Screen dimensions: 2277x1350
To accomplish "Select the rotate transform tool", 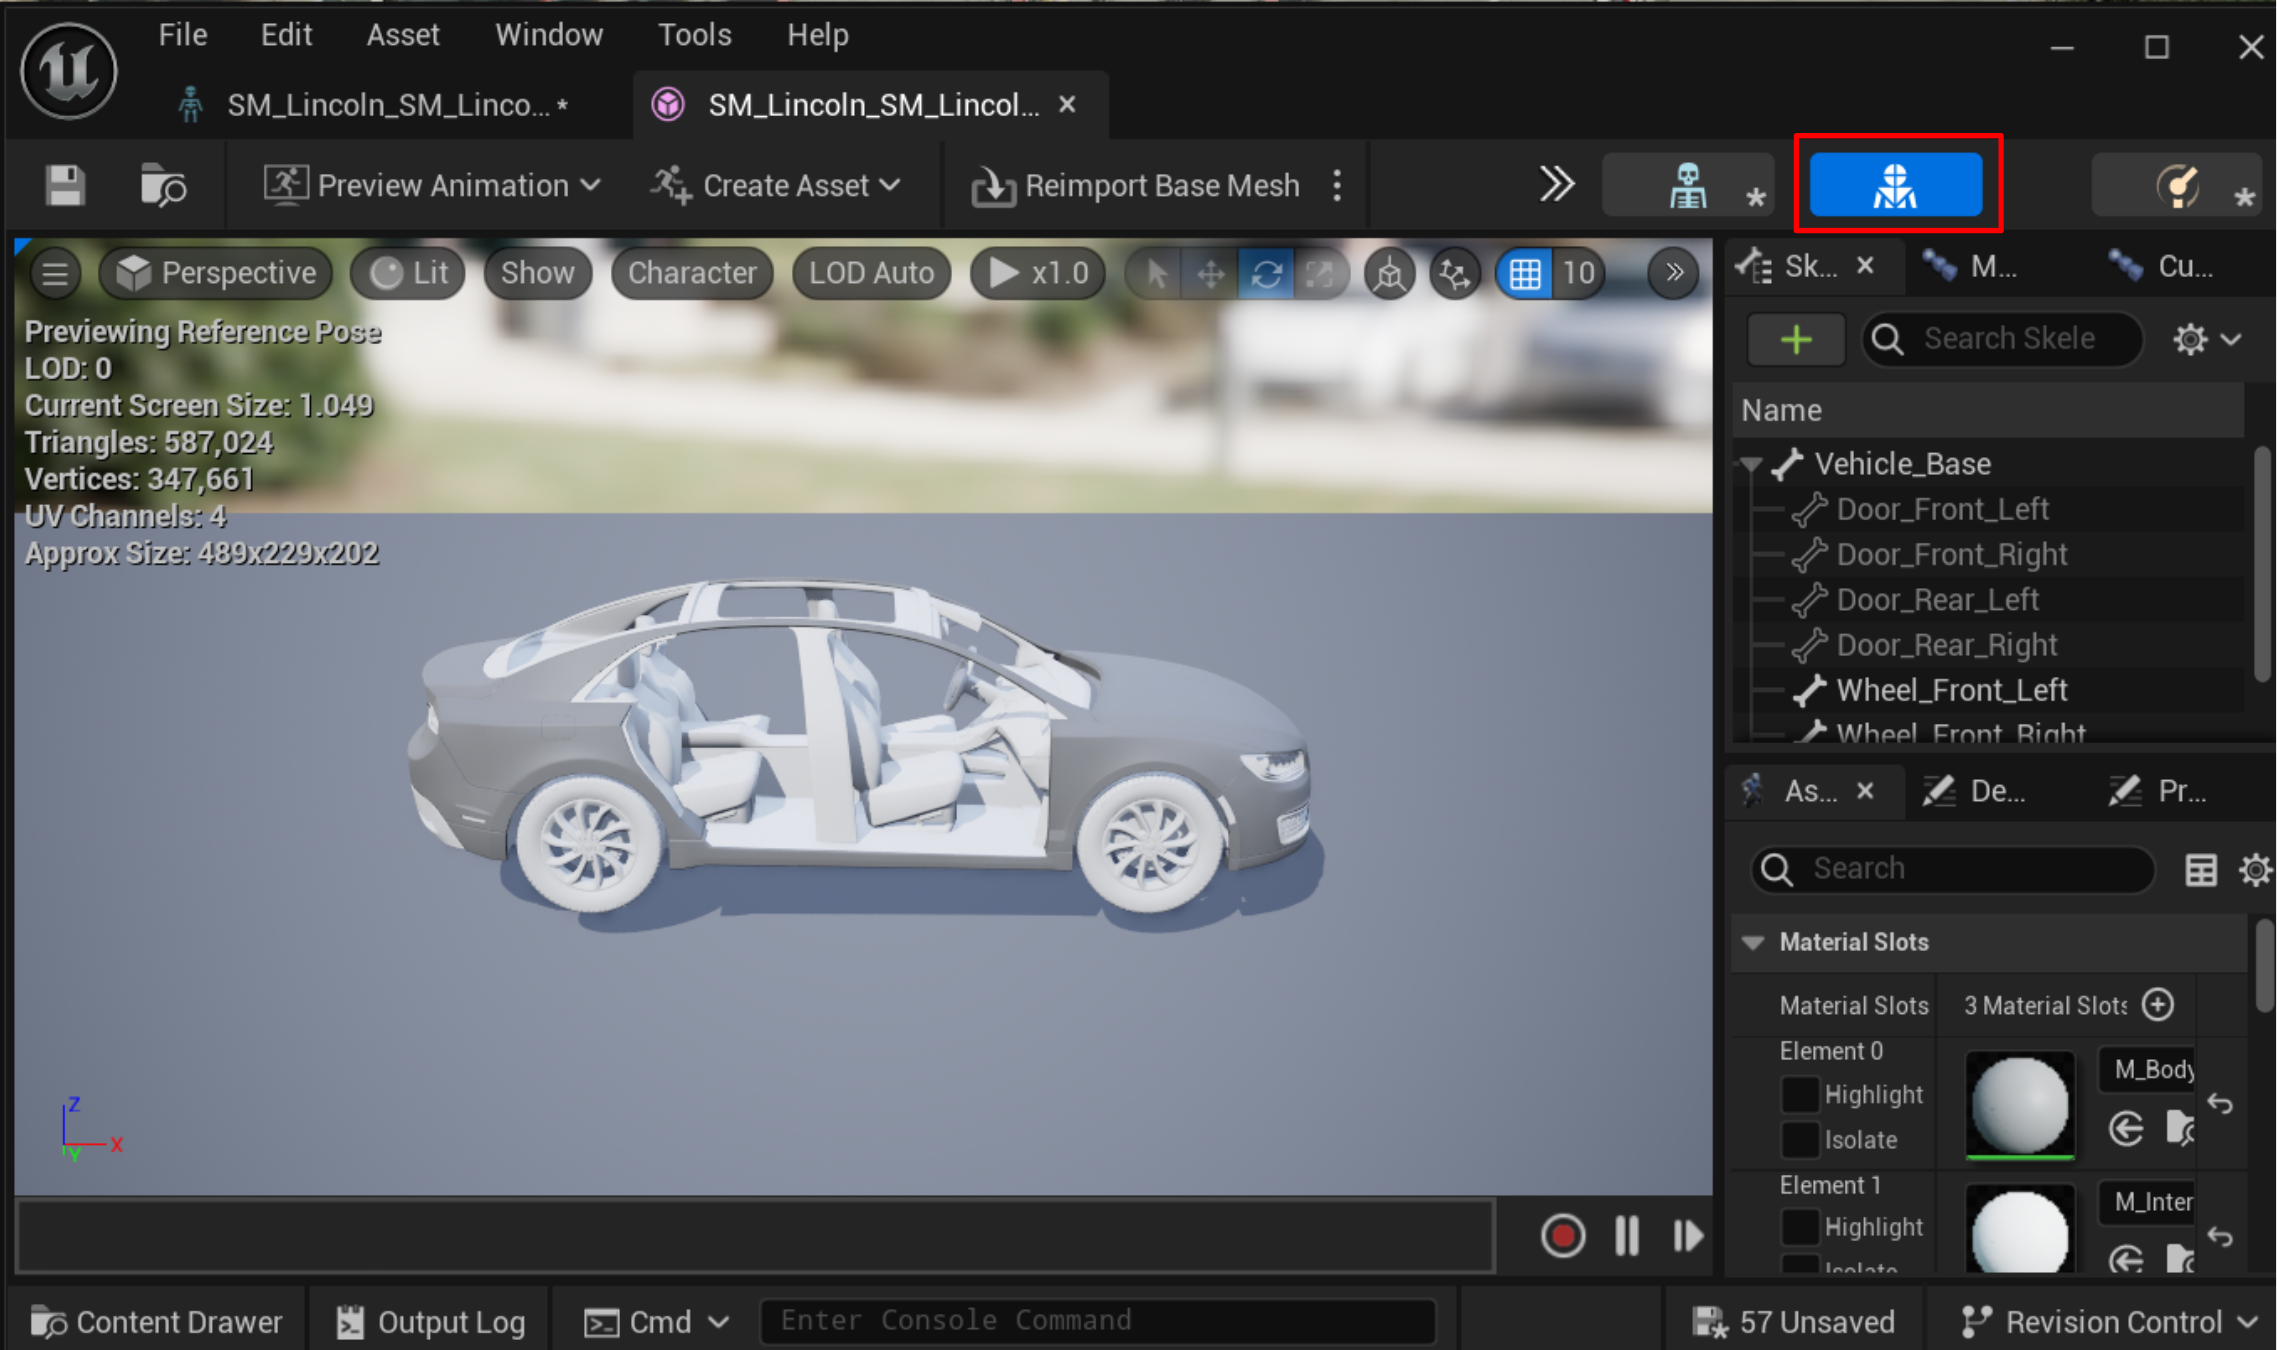I will click(1265, 273).
